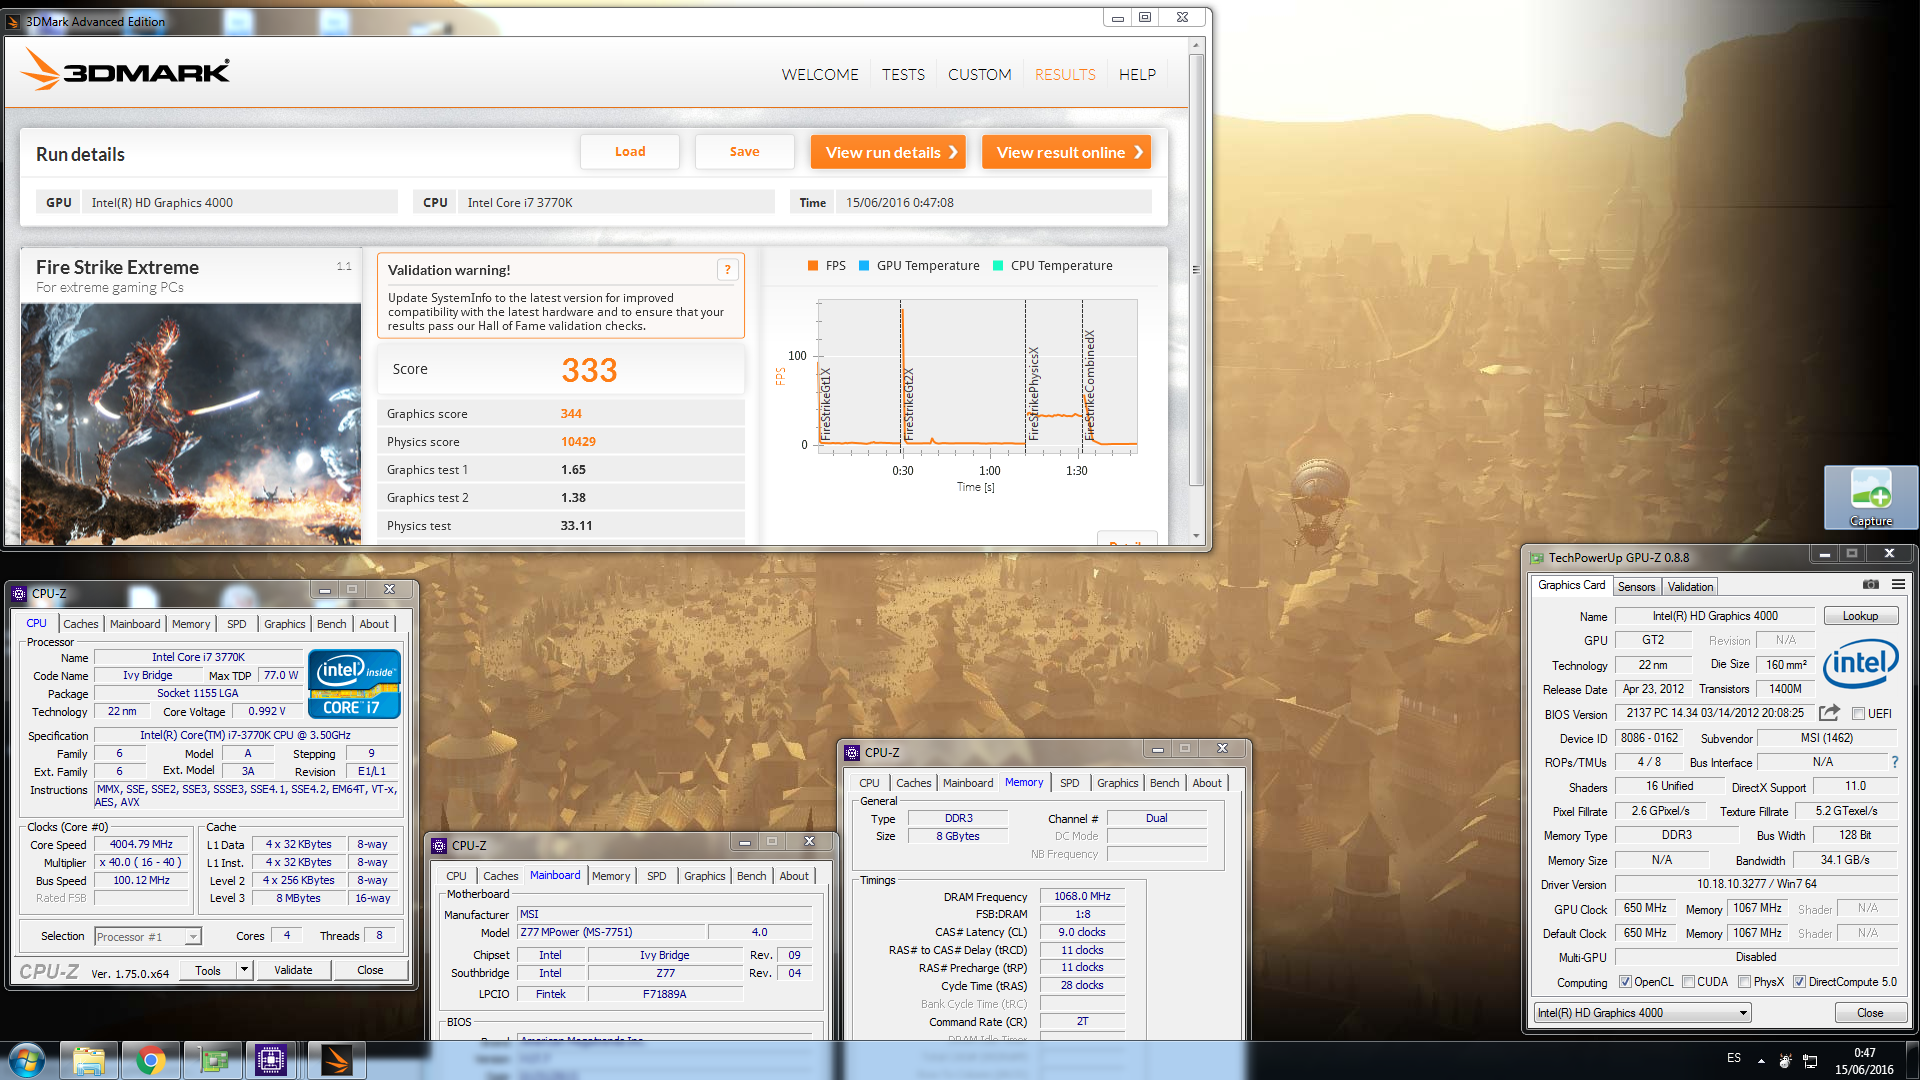Click View run details button
Viewport: 1920px width, 1080px height.
(x=888, y=152)
